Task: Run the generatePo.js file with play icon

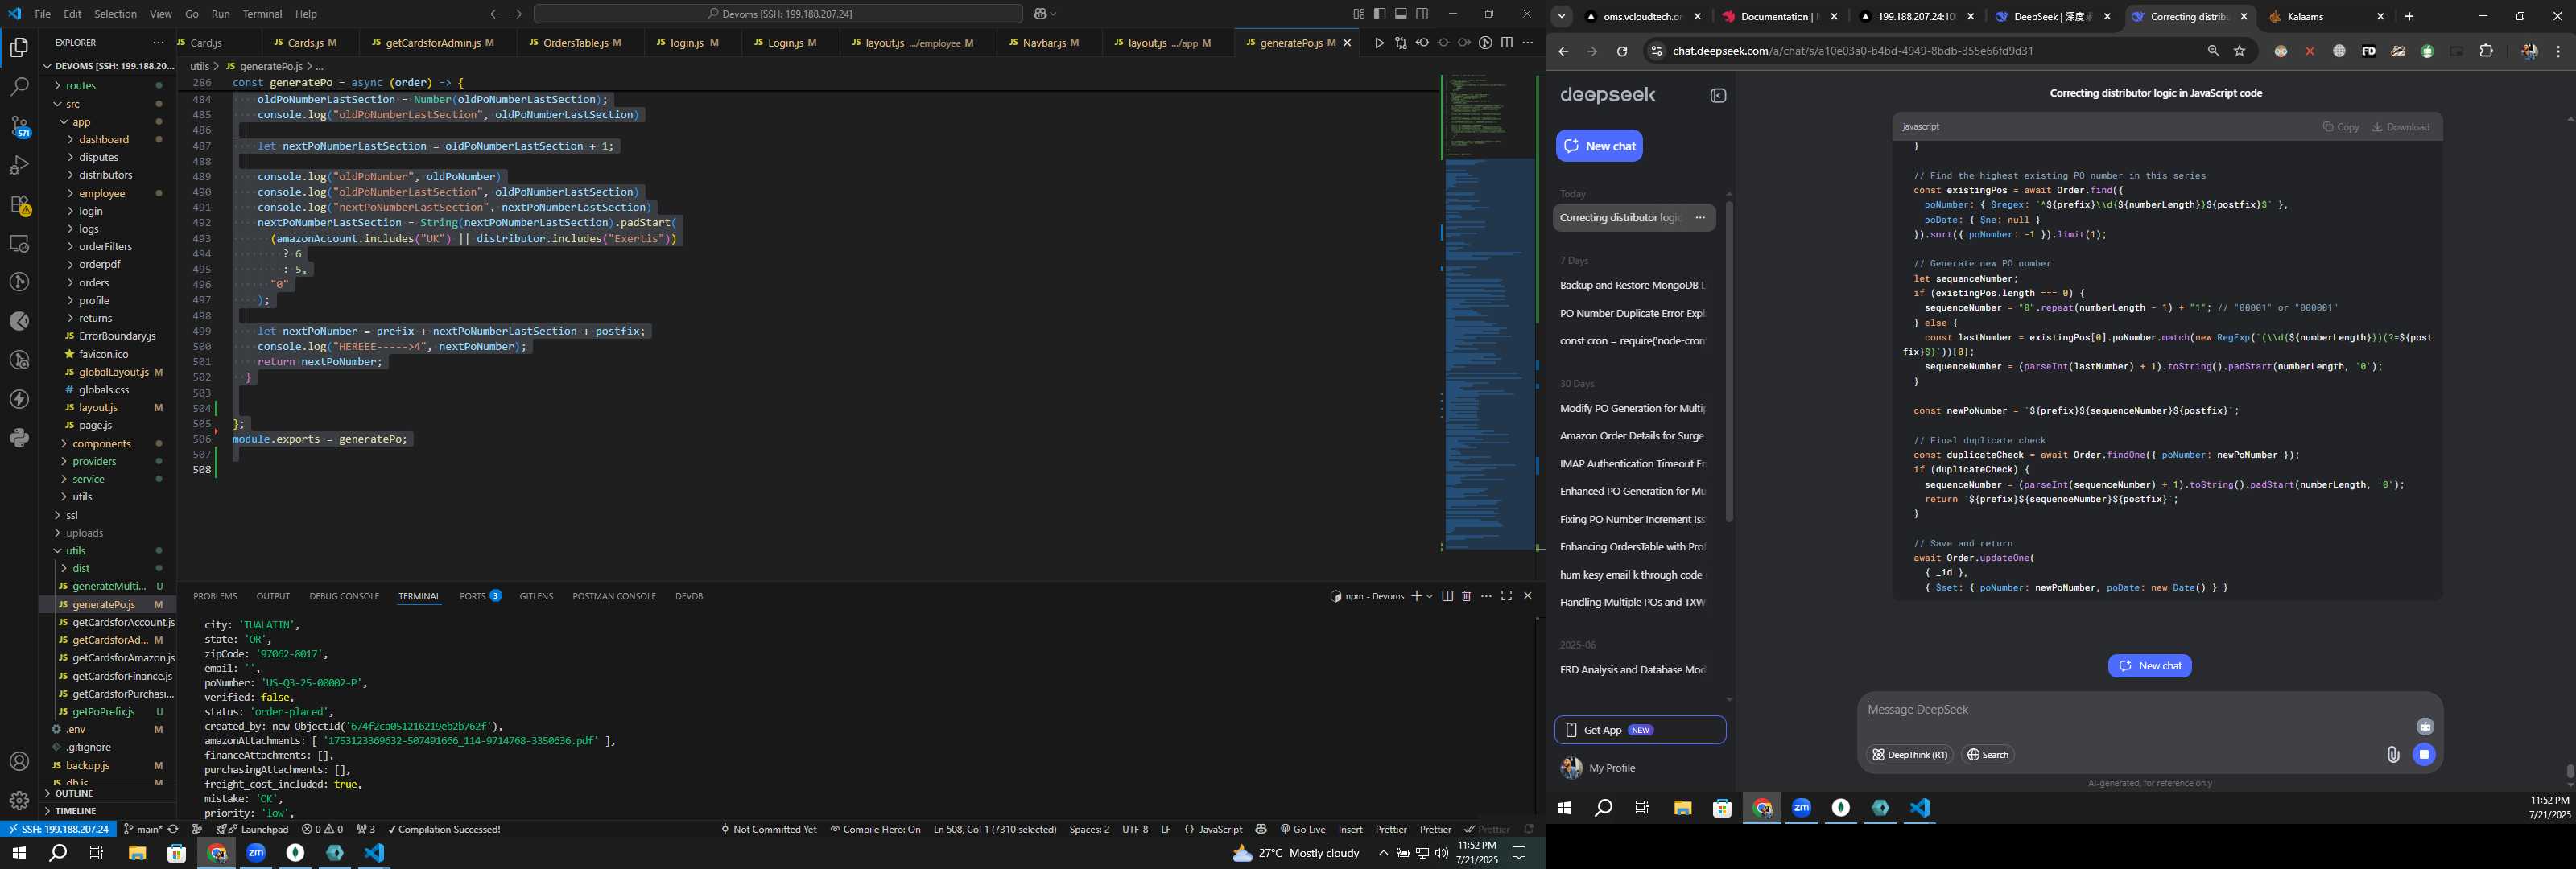Action: tap(1379, 43)
